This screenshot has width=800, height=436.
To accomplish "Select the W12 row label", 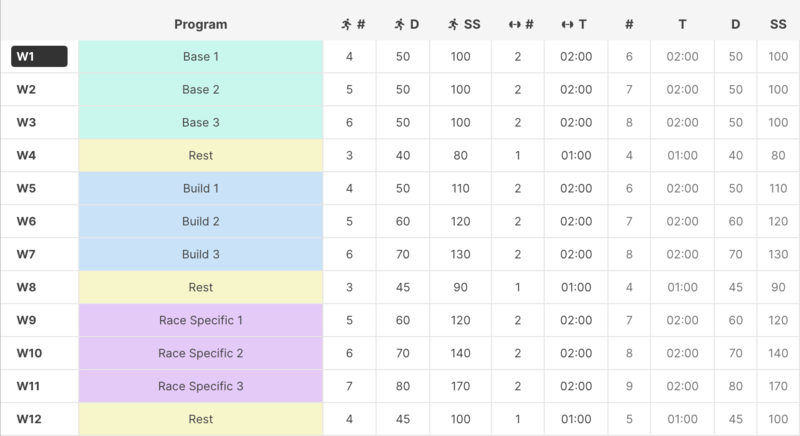I will click(27, 419).
